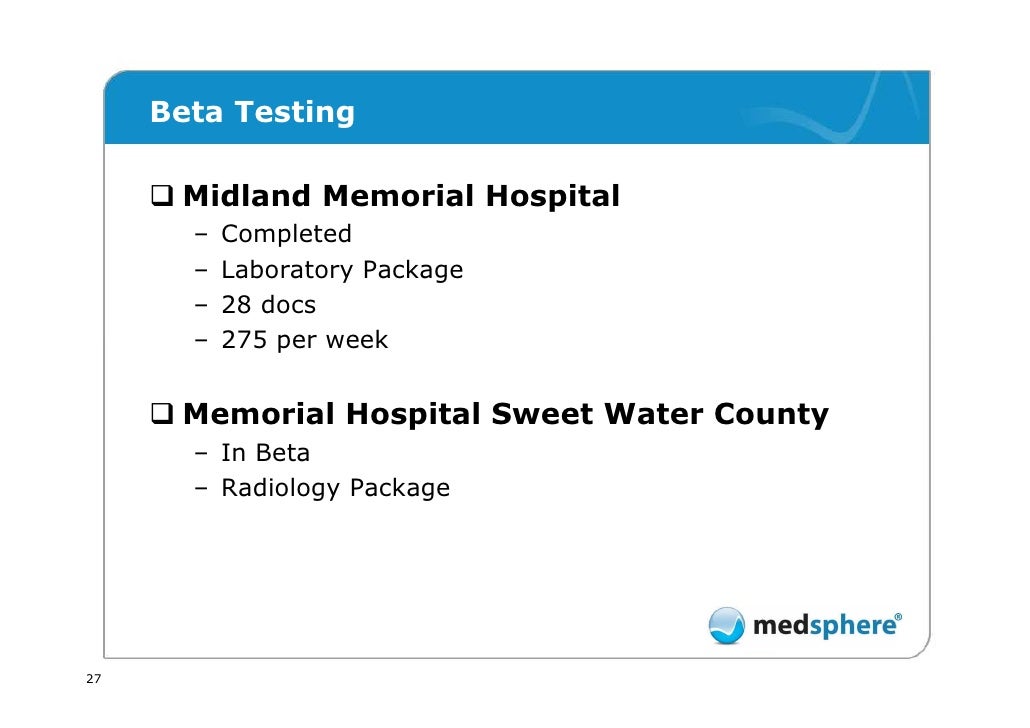The width and height of the screenshot is (1030, 728).
Task: Click the Laboratory Package bullet text
Action: click(x=342, y=270)
